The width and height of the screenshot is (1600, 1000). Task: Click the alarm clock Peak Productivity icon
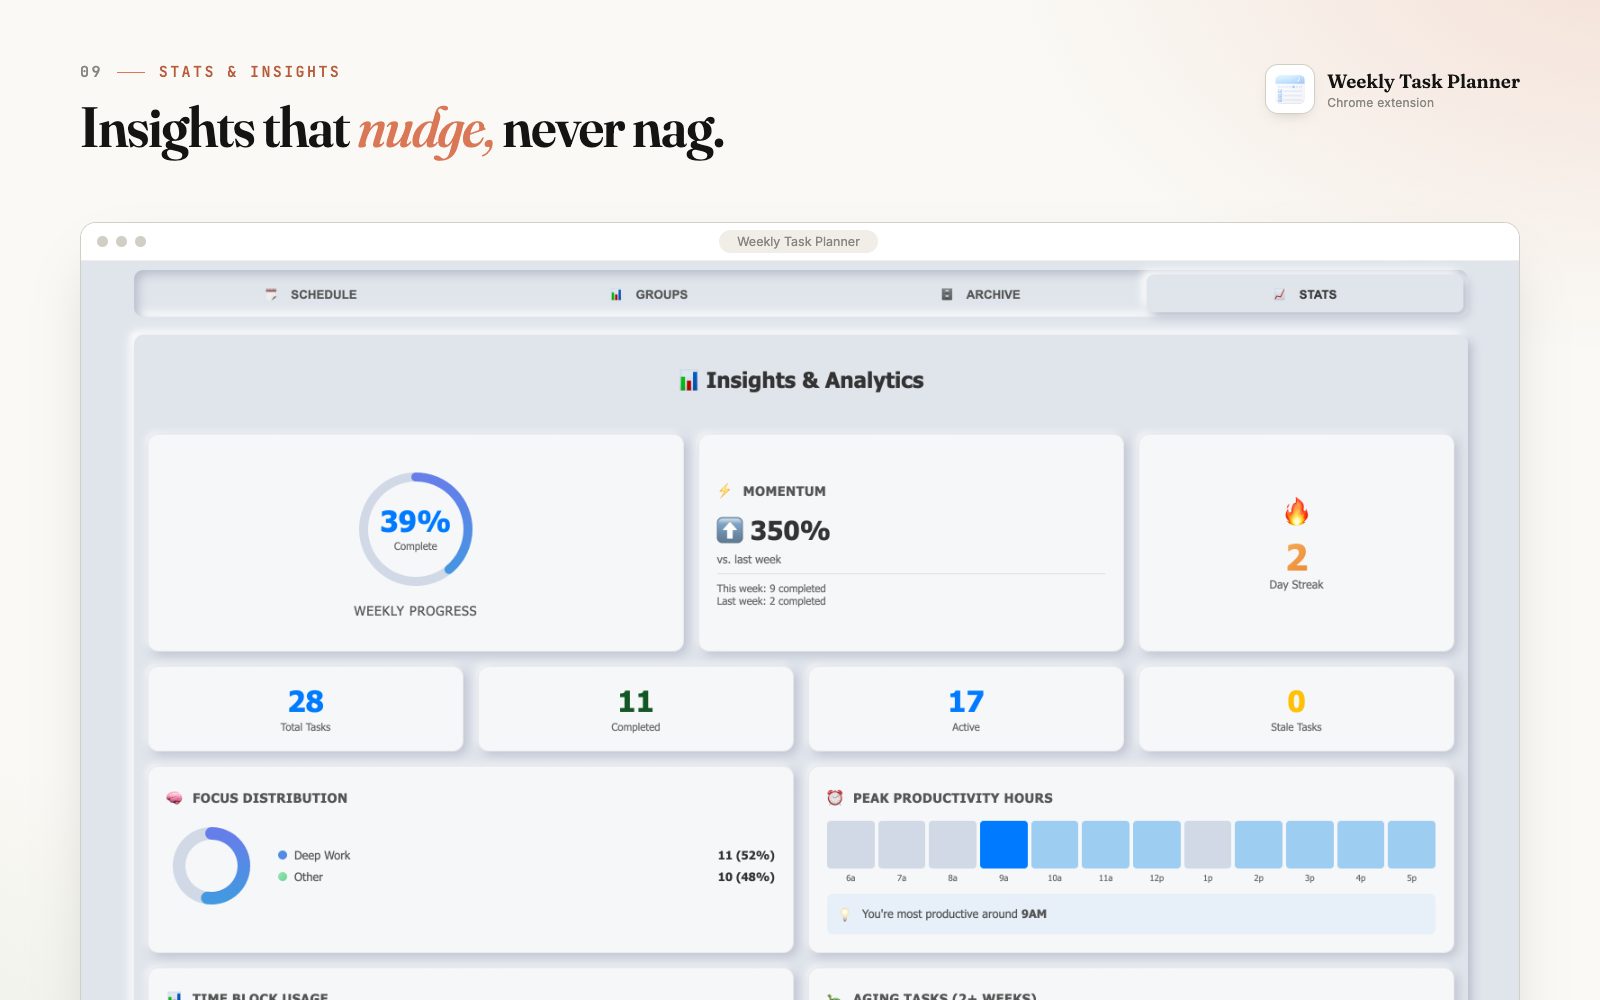click(x=835, y=798)
